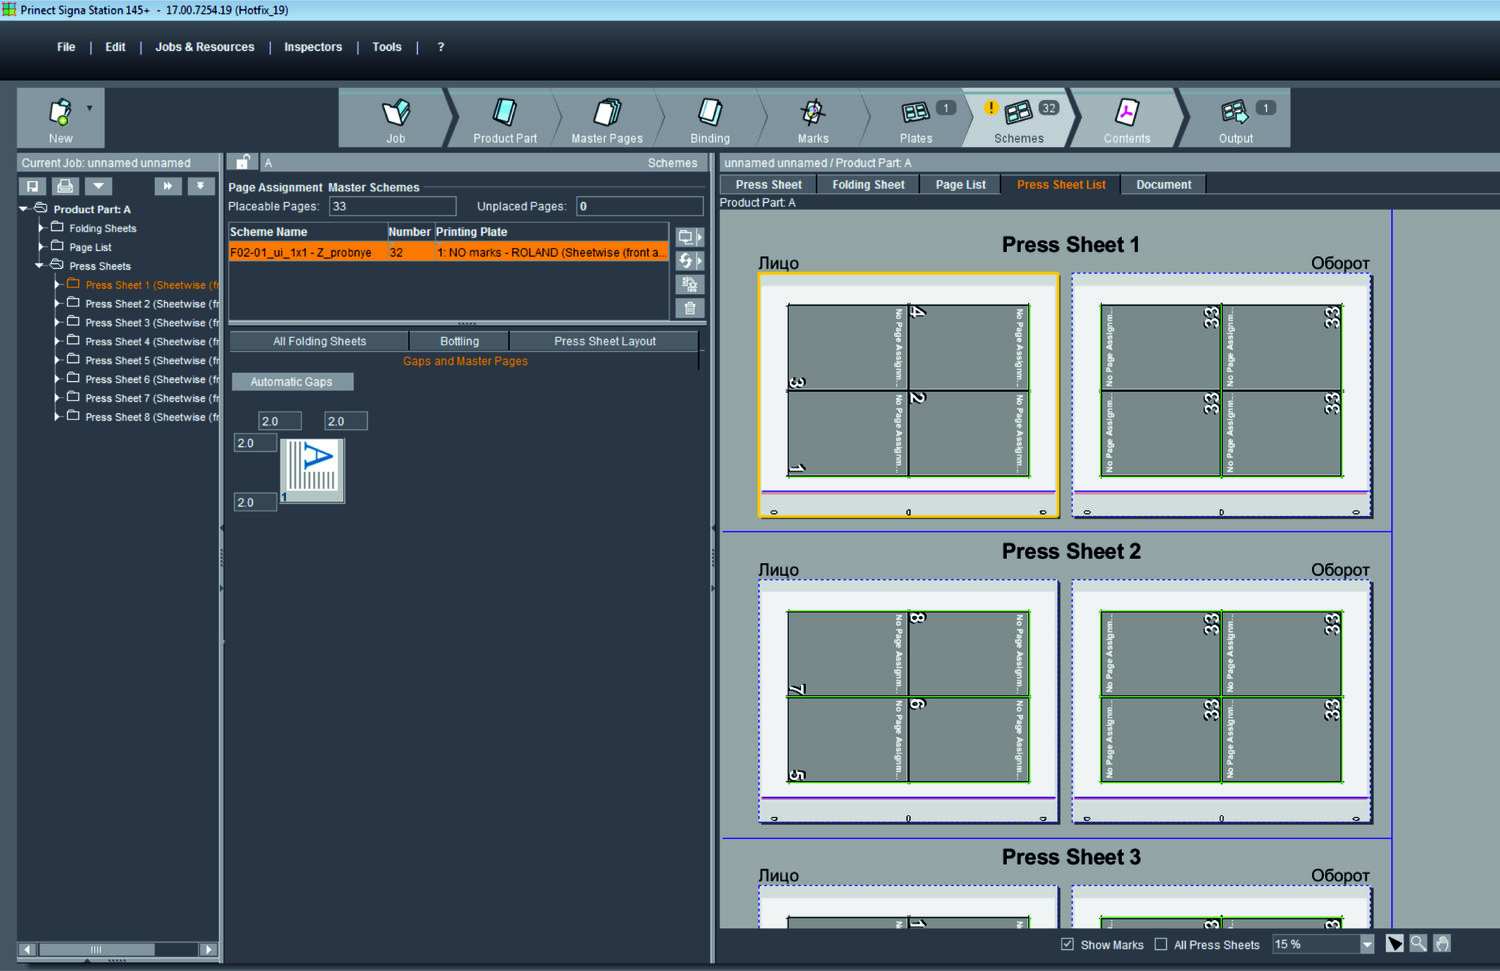
Task: Click the Placeable Pages input field
Action: click(392, 206)
